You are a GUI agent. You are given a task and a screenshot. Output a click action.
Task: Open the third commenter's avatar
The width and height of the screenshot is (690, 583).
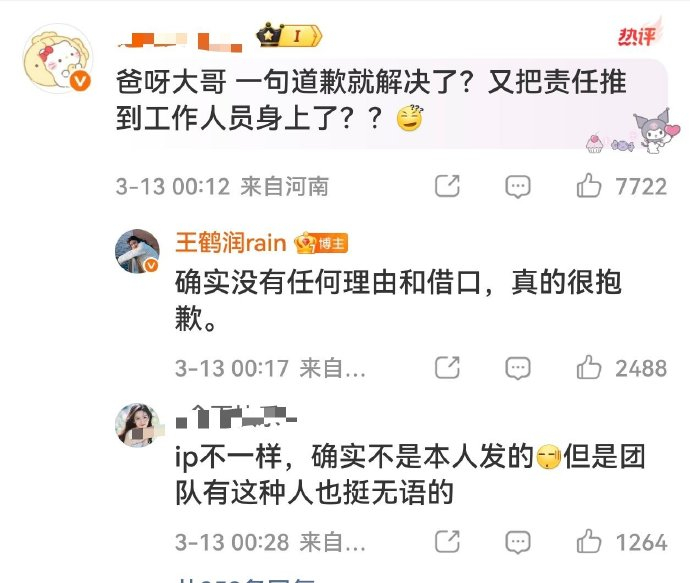click(137, 425)
